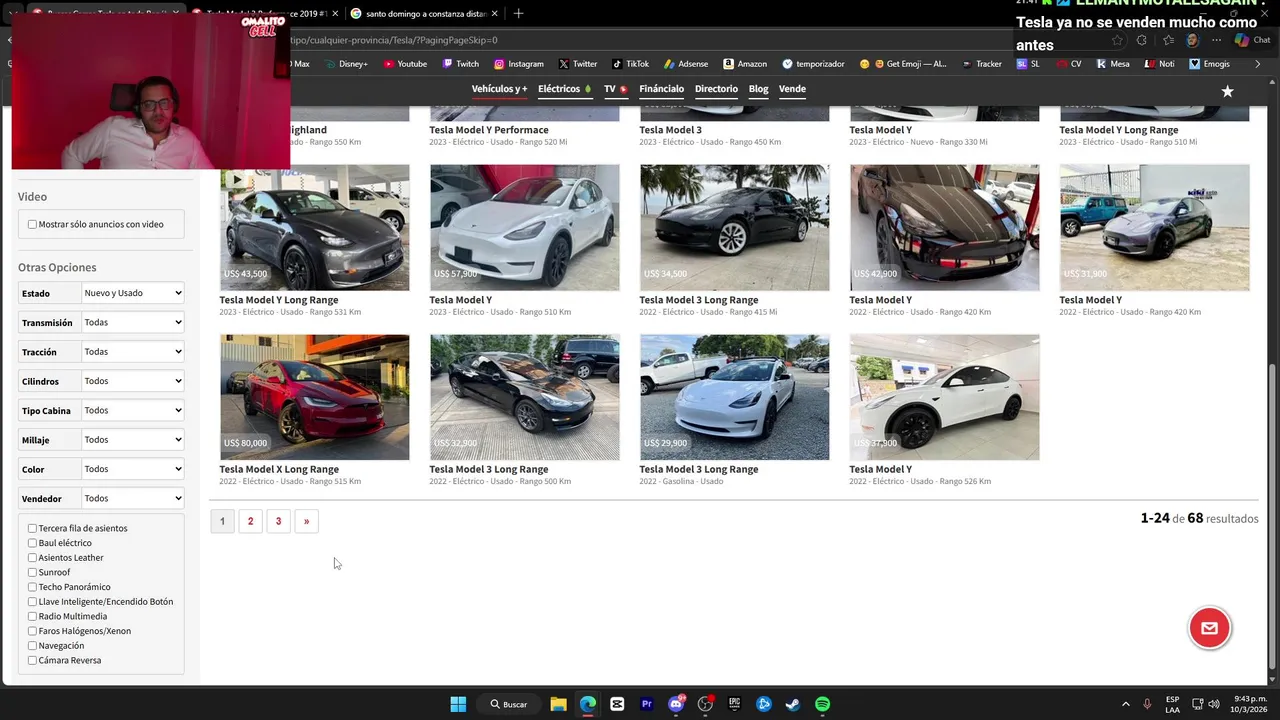Open the Twitch bookmark
This screenshot has width=1280, height=720.
click(x=460, y=64)
